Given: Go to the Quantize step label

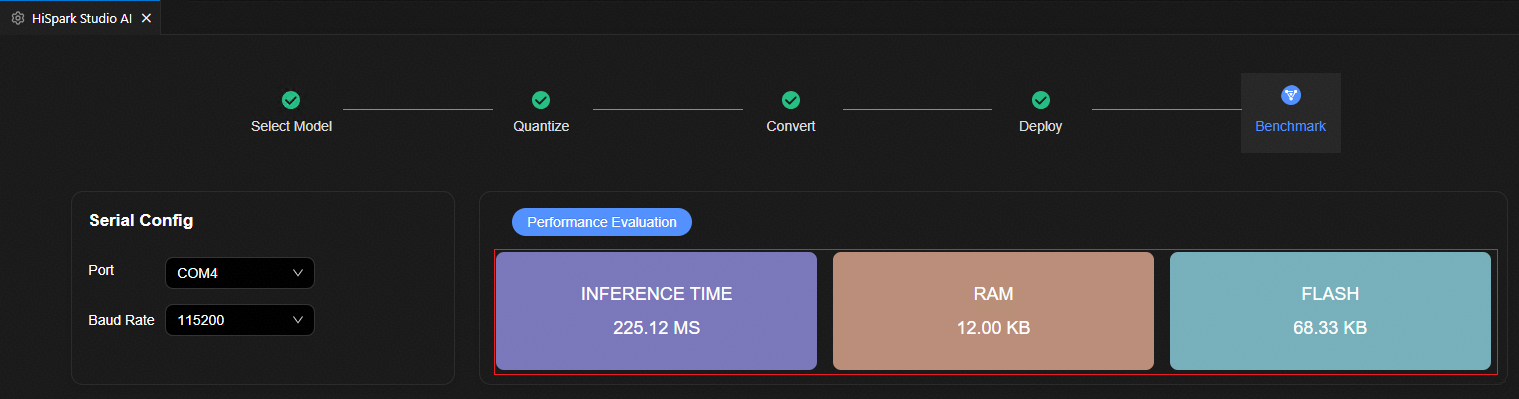Looking at the screenshot, I should (x=541, y=126).
